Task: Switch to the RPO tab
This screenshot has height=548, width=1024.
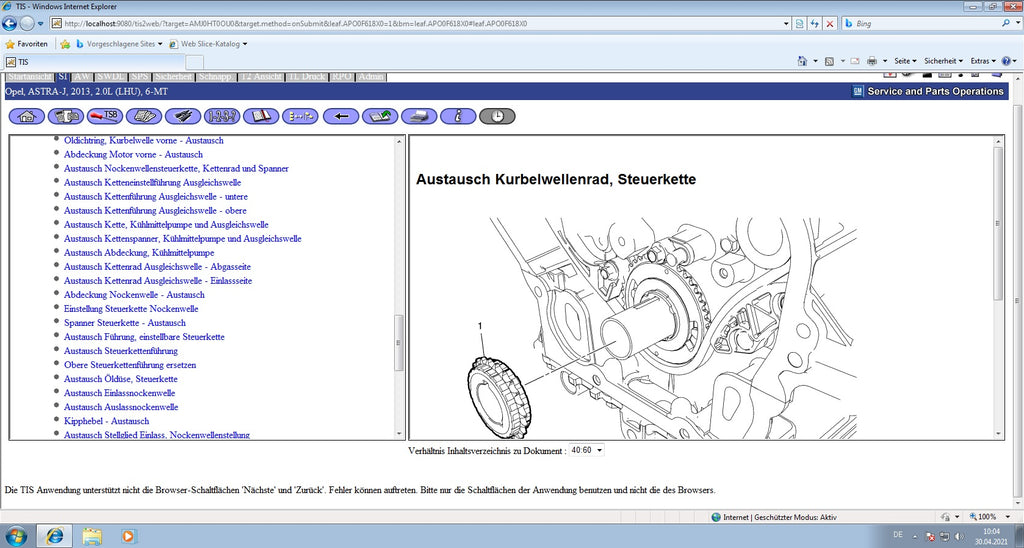Action: [342, 76]
